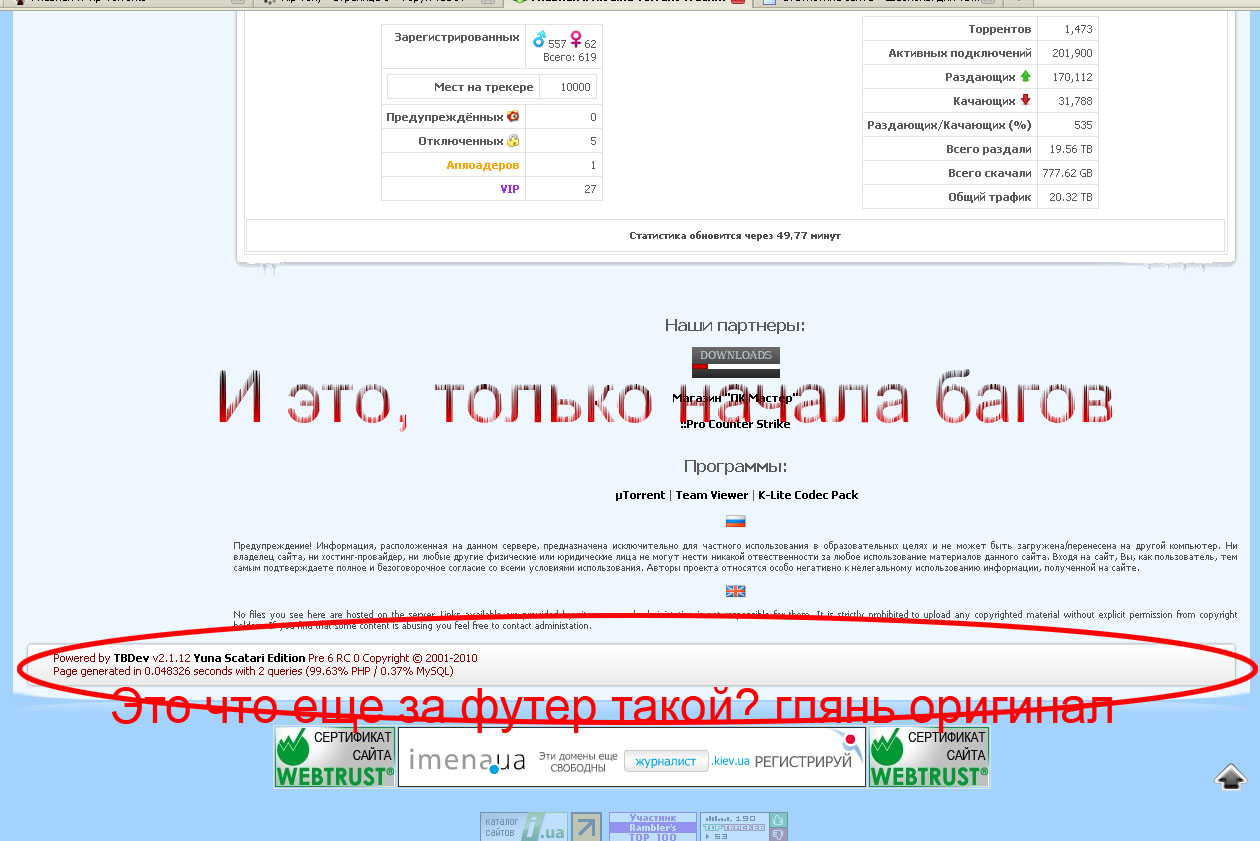Click the Всего раздали value 19.56 TB
This screenshot has height=841, width=1260.
click(x=1071, y=149)
